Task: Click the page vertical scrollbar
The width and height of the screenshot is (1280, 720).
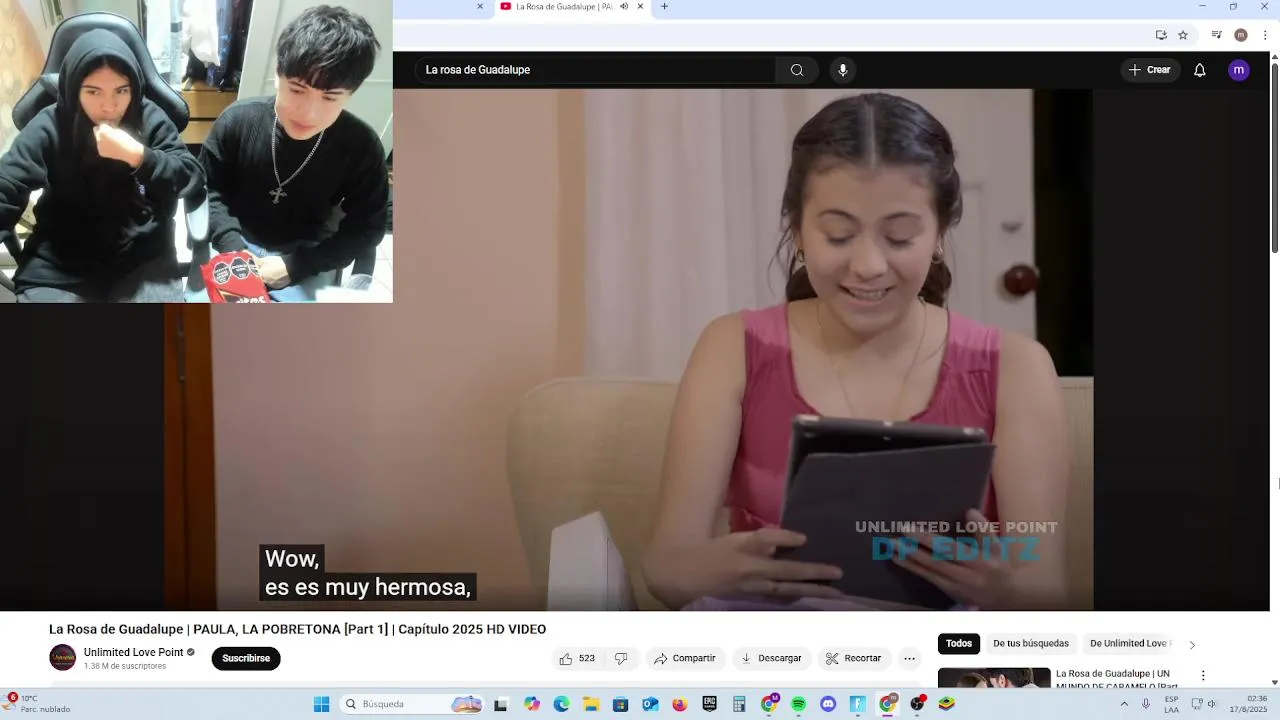Action: (1274, 156)
